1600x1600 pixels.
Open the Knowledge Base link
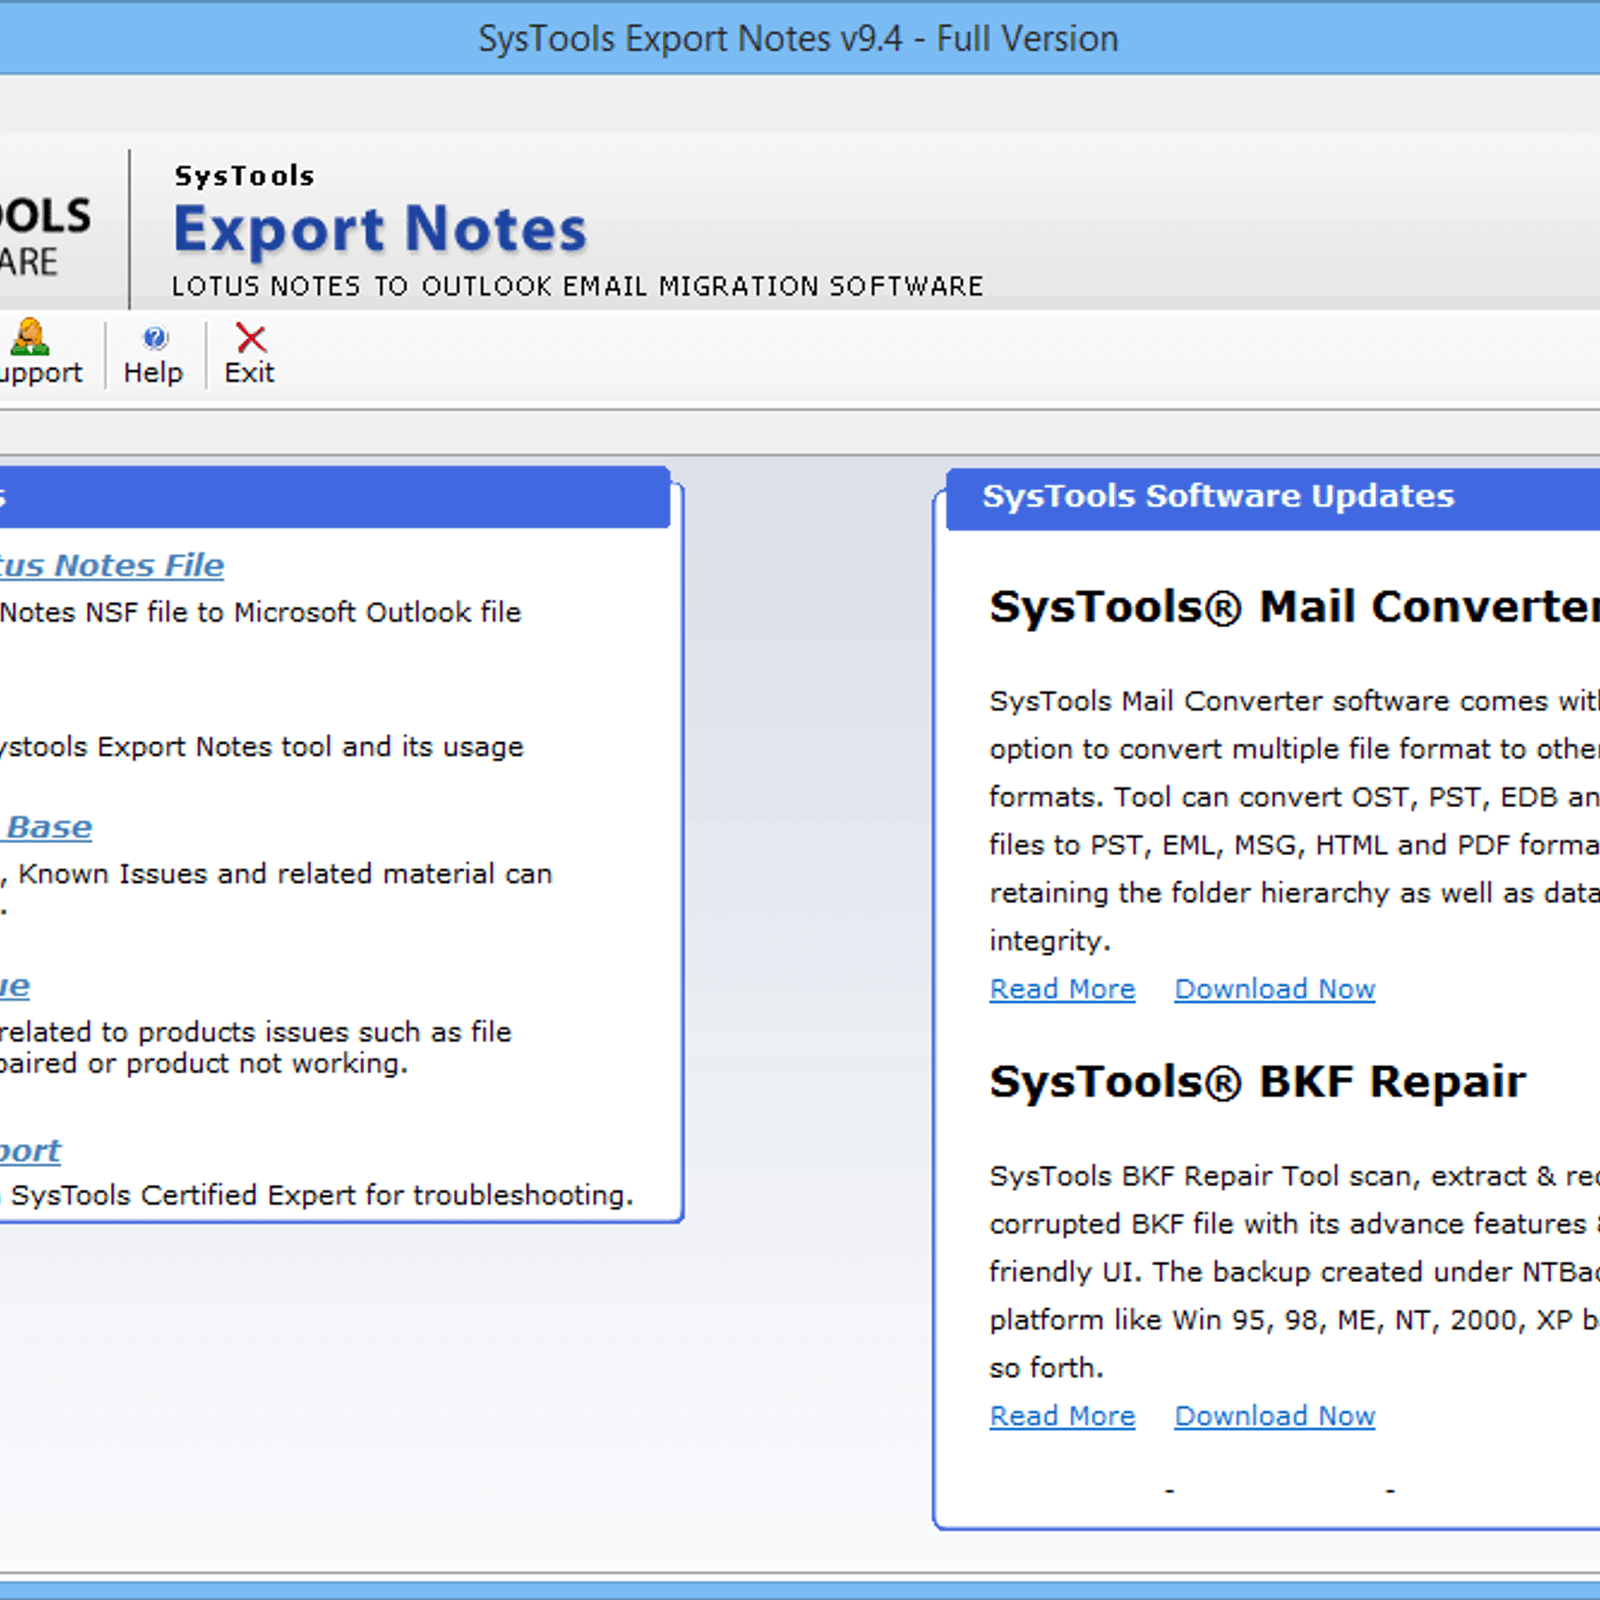46,827
